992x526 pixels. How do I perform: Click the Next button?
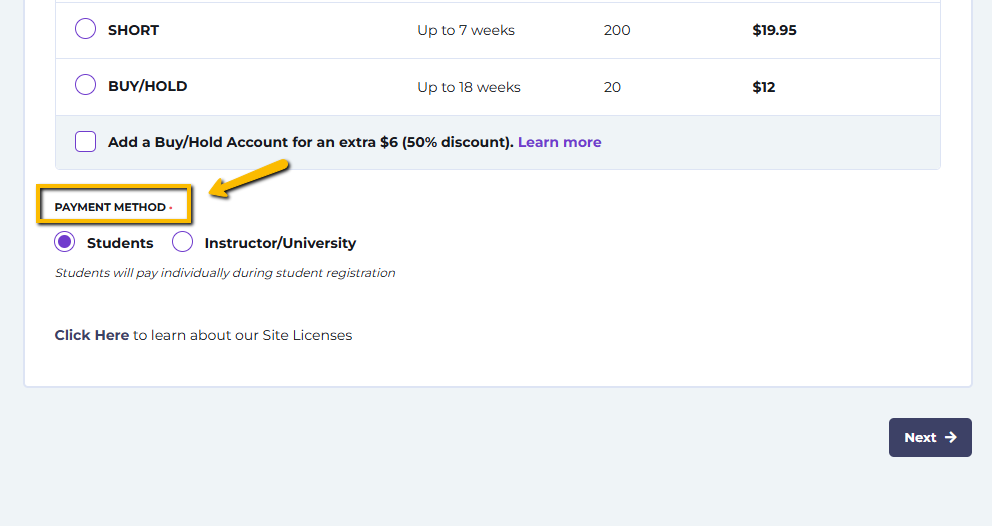[x=930, y=437]
